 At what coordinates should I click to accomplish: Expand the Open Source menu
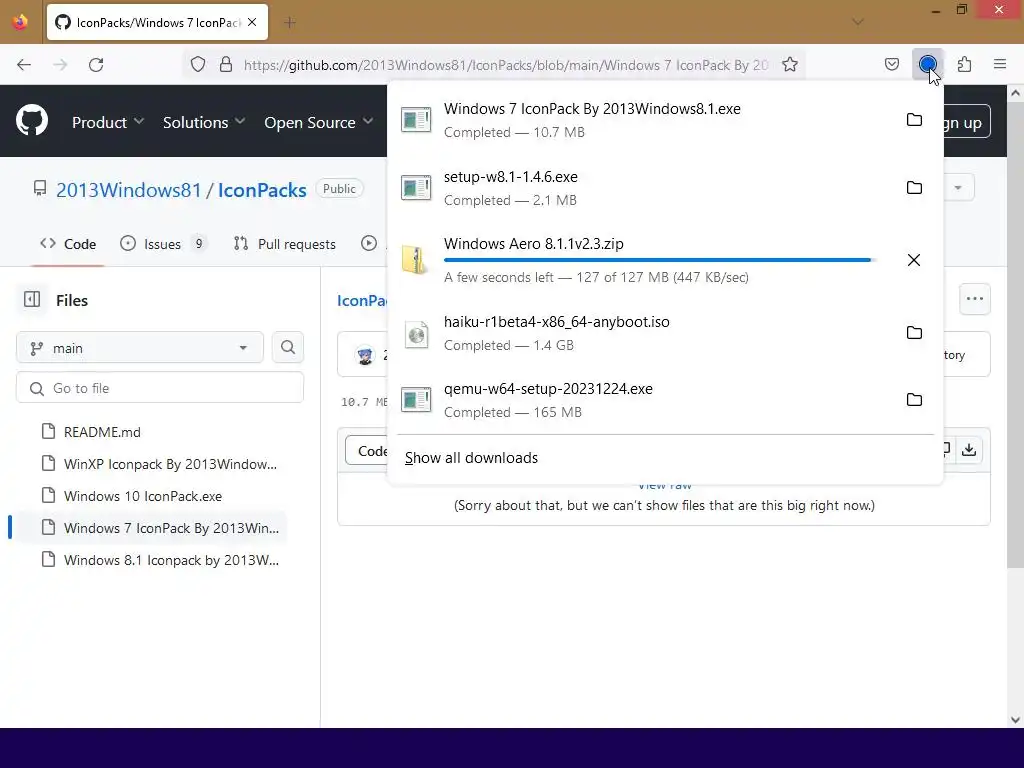pyautogui.click(x=319, y=122)
